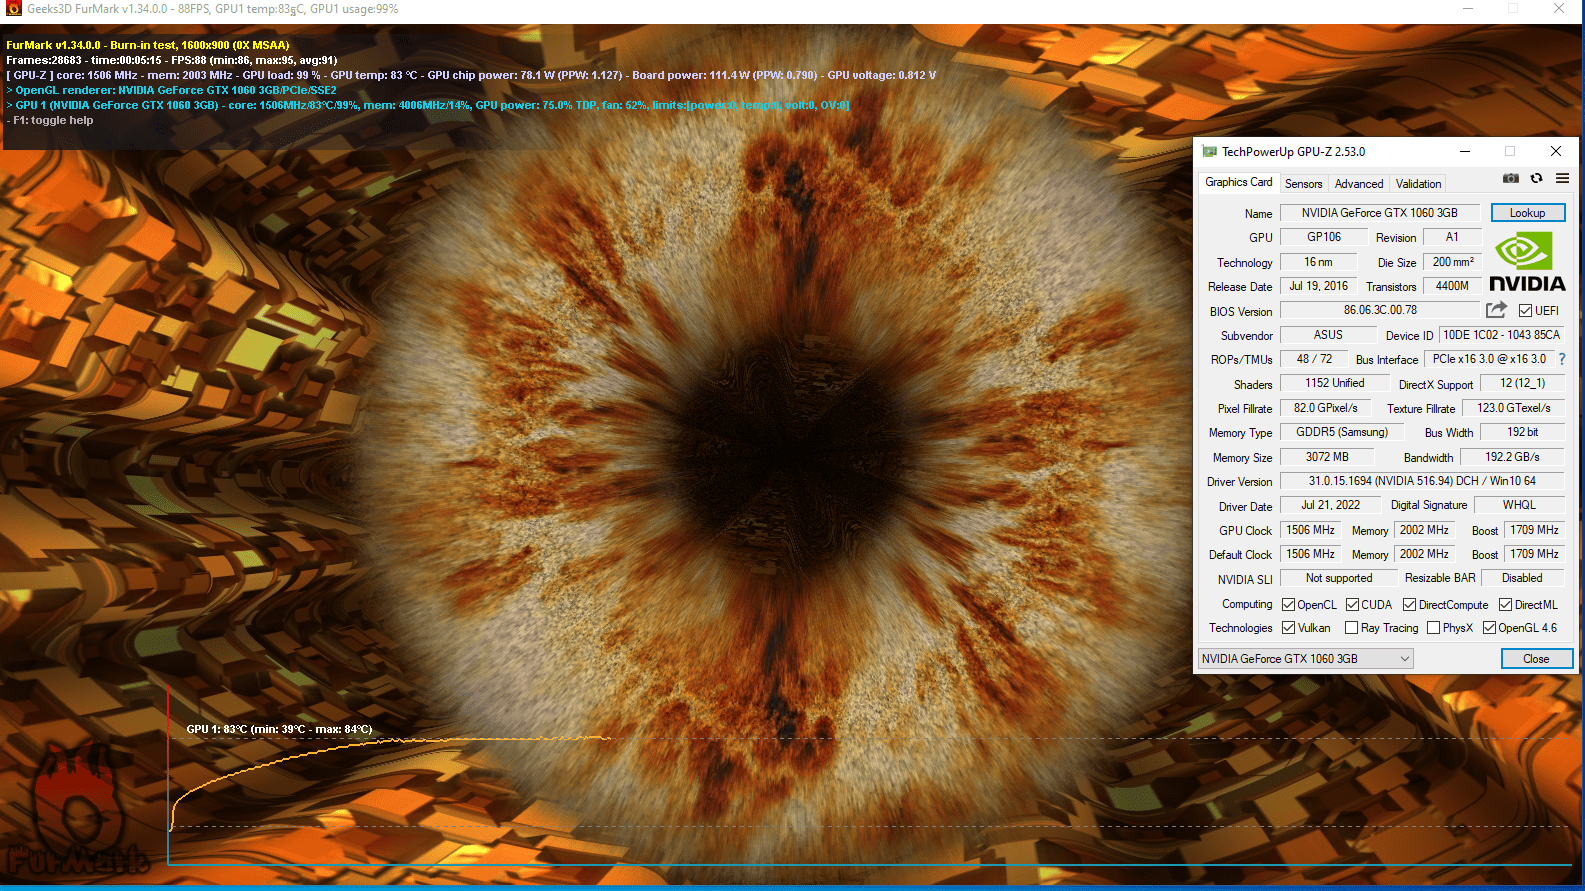Click the FurMark title bar icon
This screenshot has width=1585, height=891.
(x=13, y=9)
